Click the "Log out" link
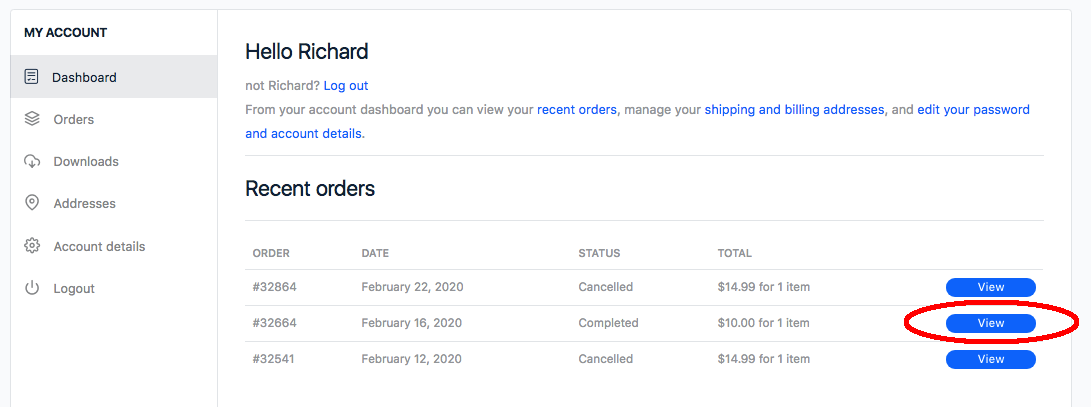Image resolution: width=1091 pixels, height=407 pixels. coord(346,86)
